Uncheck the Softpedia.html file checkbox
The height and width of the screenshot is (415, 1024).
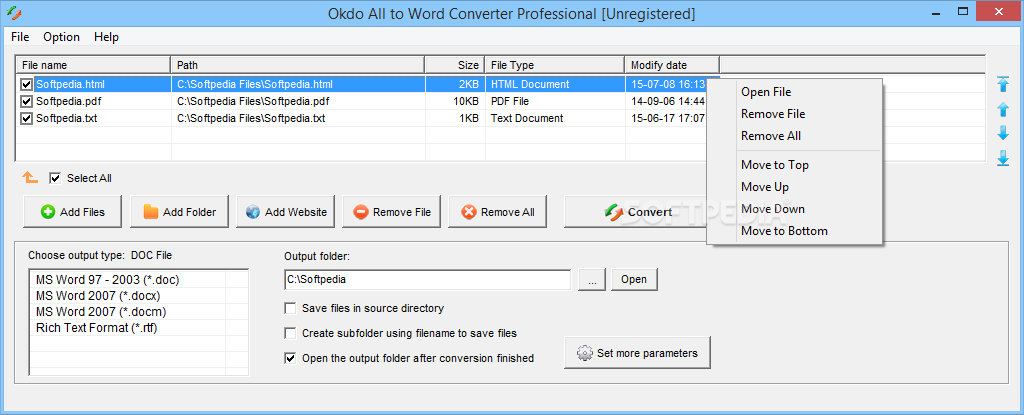pyautogui.click(x=26, y=84)
